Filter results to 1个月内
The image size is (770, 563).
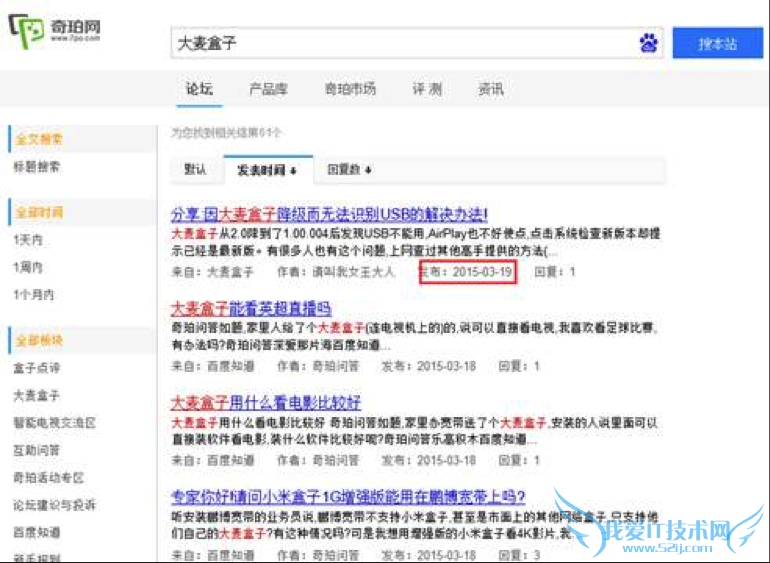[33, 295]
